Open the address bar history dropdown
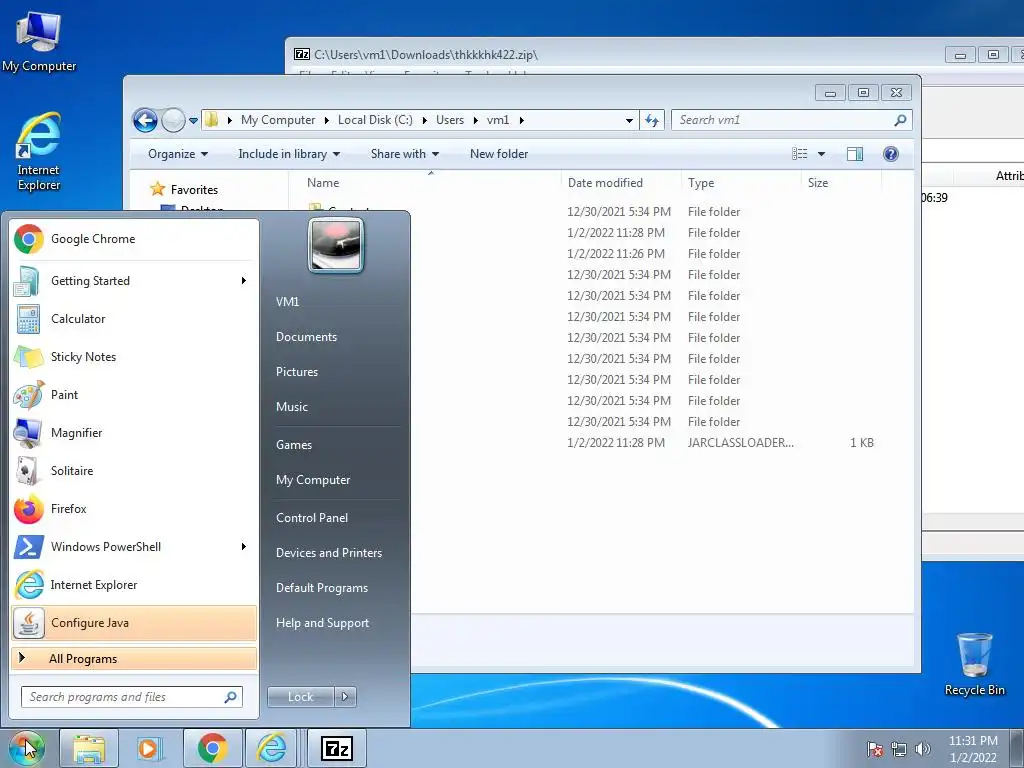Image resolution: width=1024 pixels, height=768 pixels. (x=629, y=120)
